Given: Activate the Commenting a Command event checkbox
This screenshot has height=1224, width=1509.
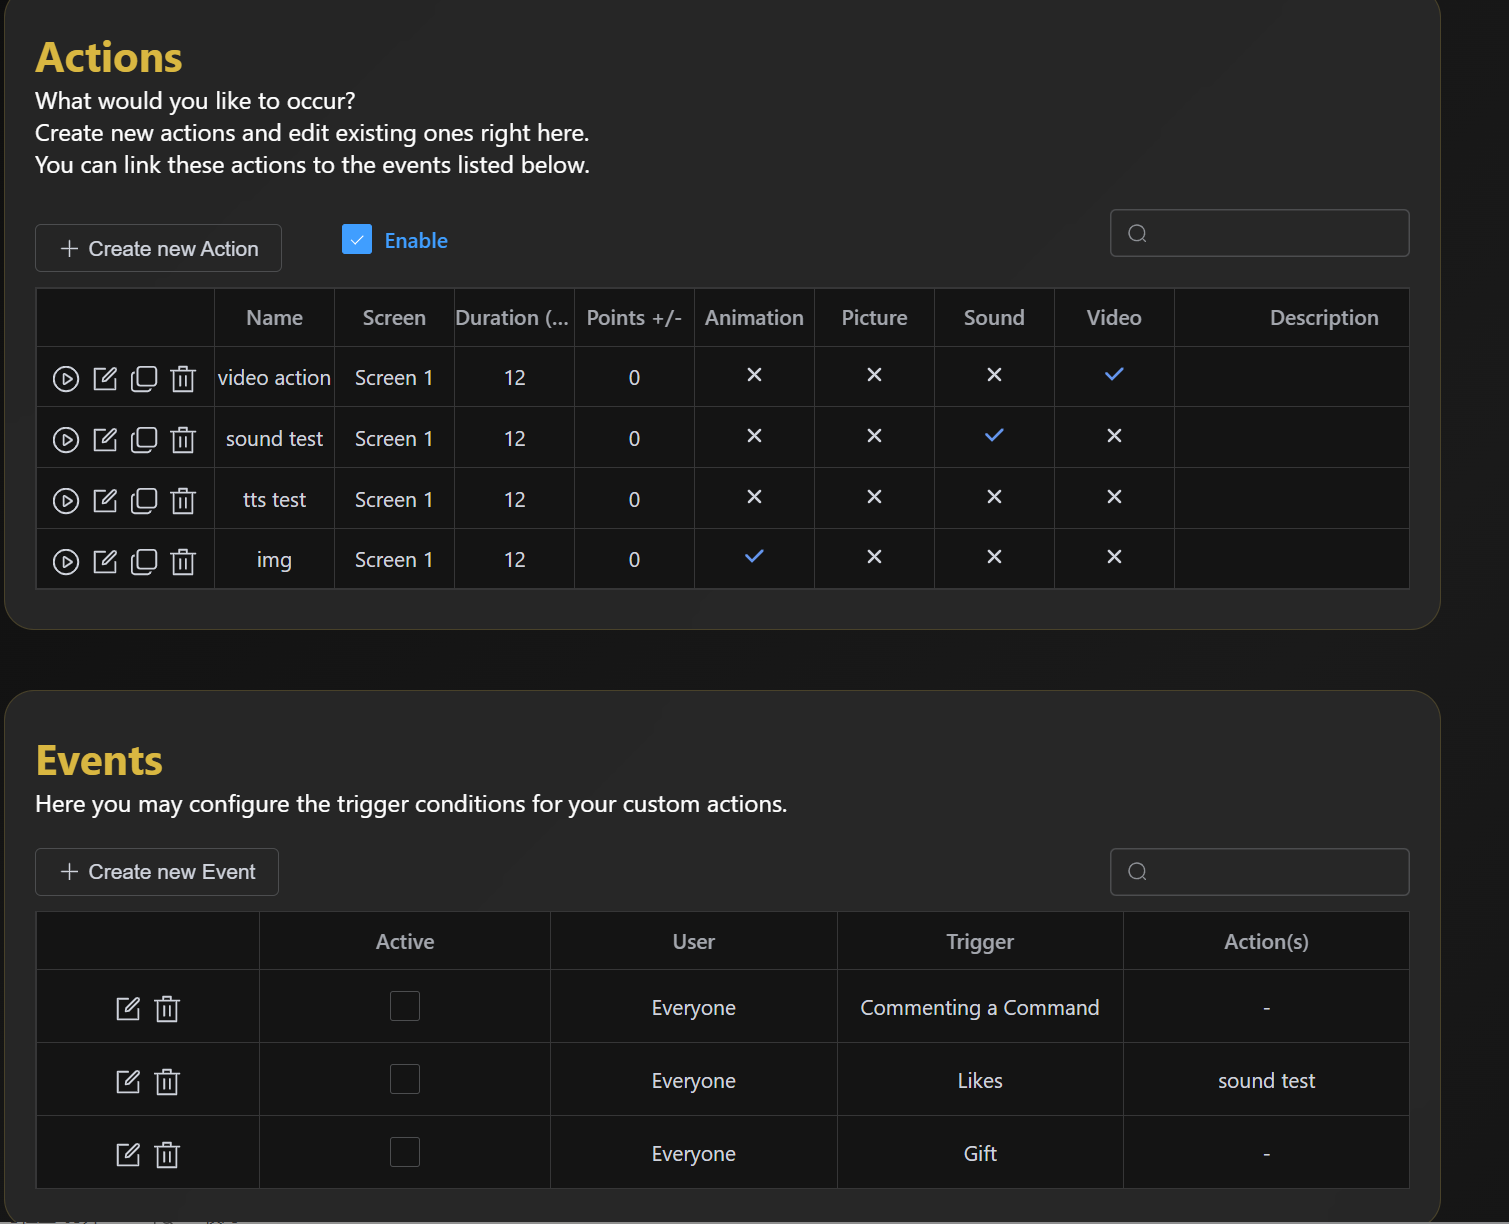Looking at the screenshot, I should pyautogui.click(x=405, y=1006).
